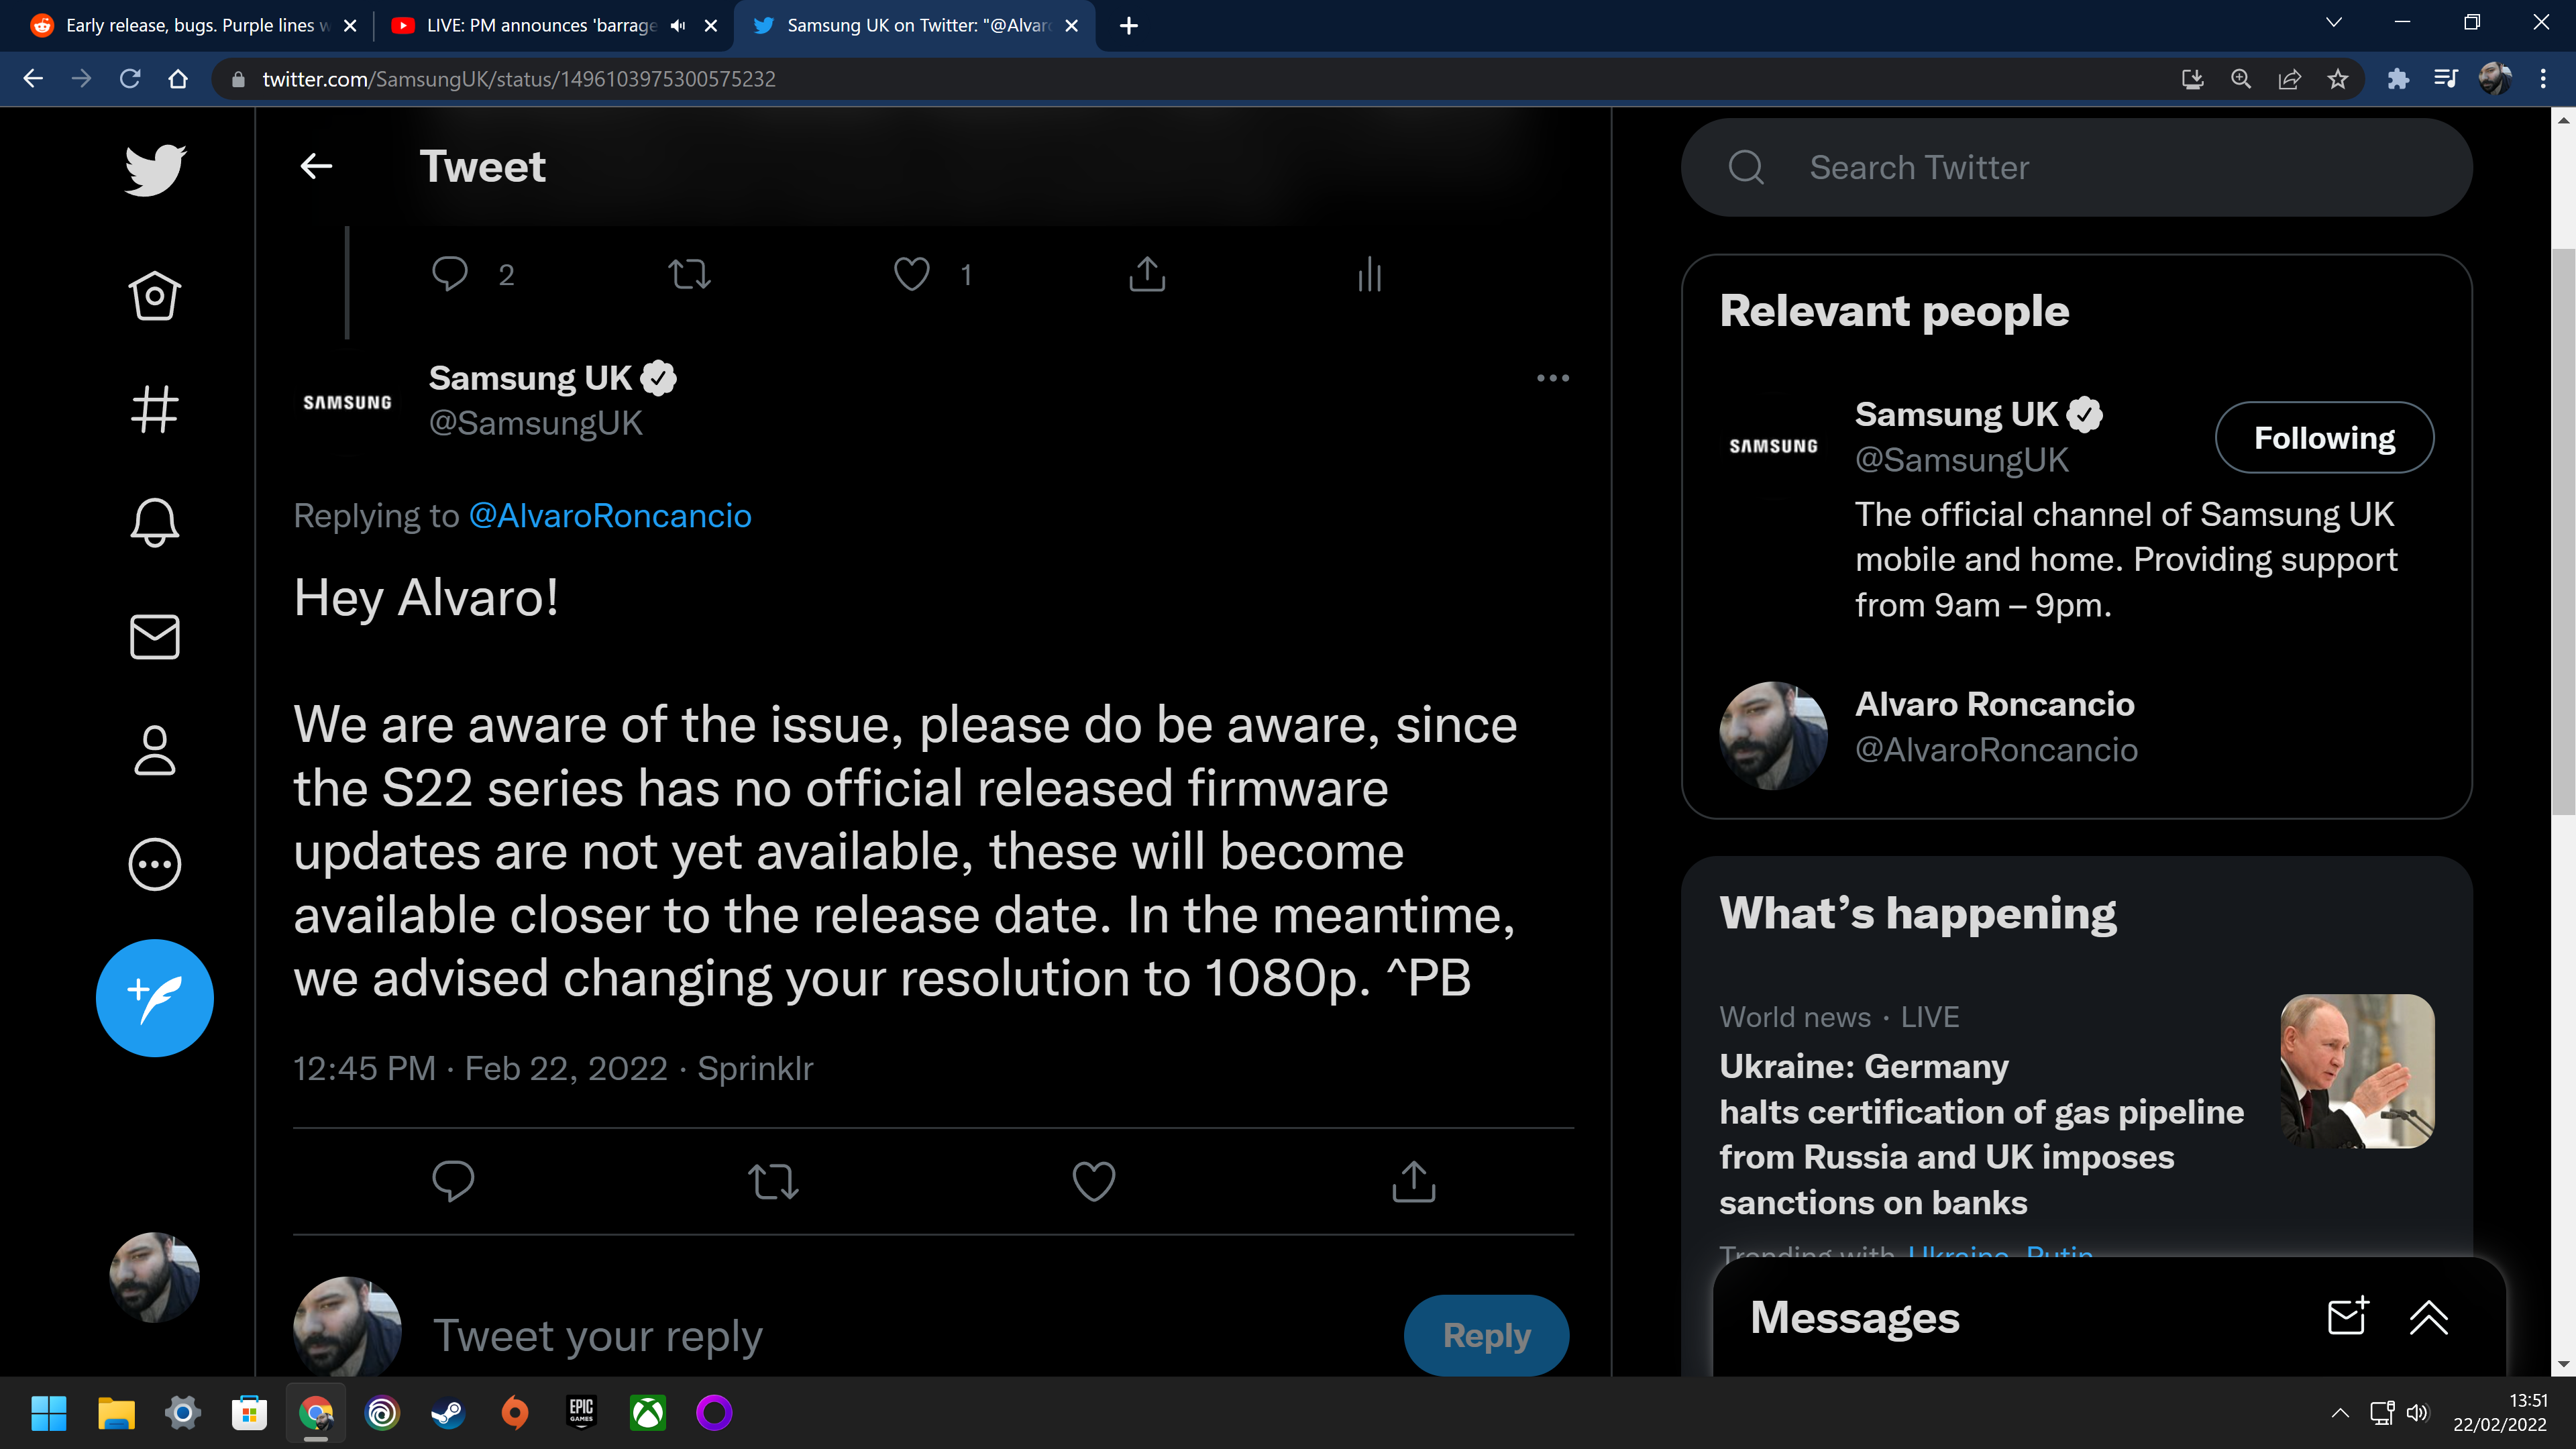The height and width of the screenshot is (1449, 2576).
Task: Switch to YouTube LIVE PM announces tab
Action: click(x=541, y=25)
